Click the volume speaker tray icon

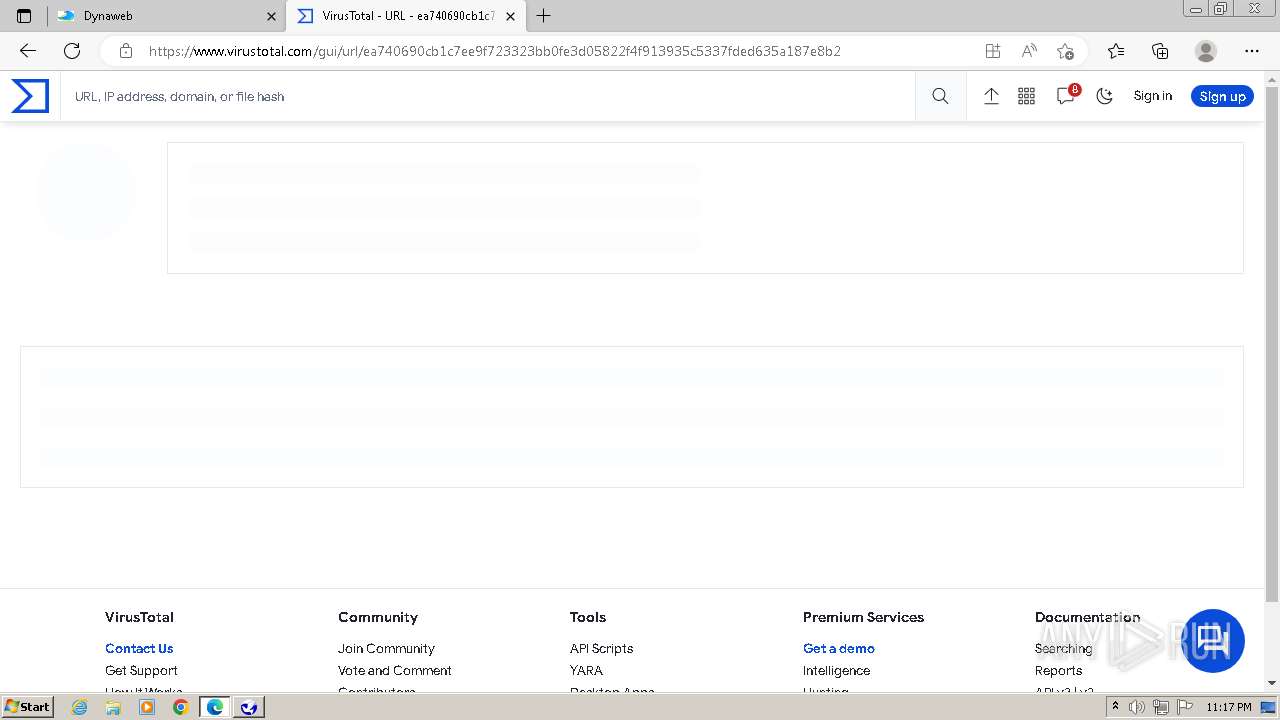[1137, 707]
